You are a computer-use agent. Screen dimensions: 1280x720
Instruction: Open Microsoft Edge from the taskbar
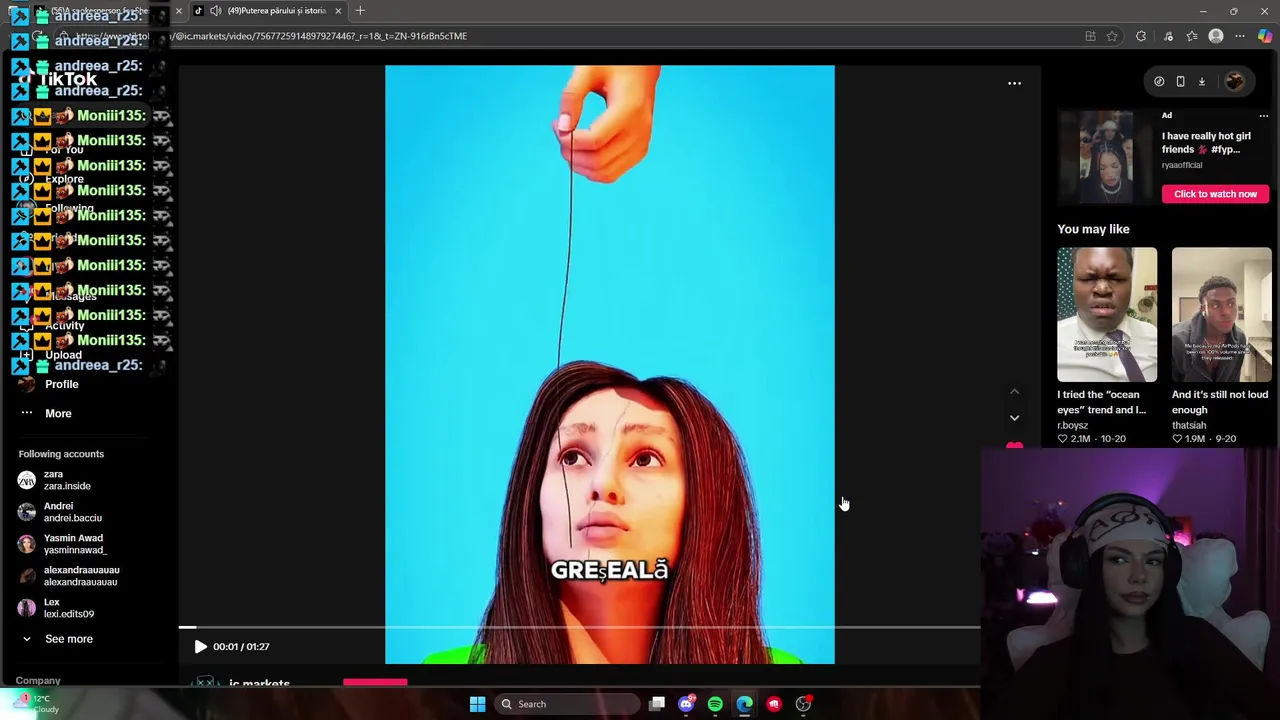pyautogui.click(x=745, y=704)
